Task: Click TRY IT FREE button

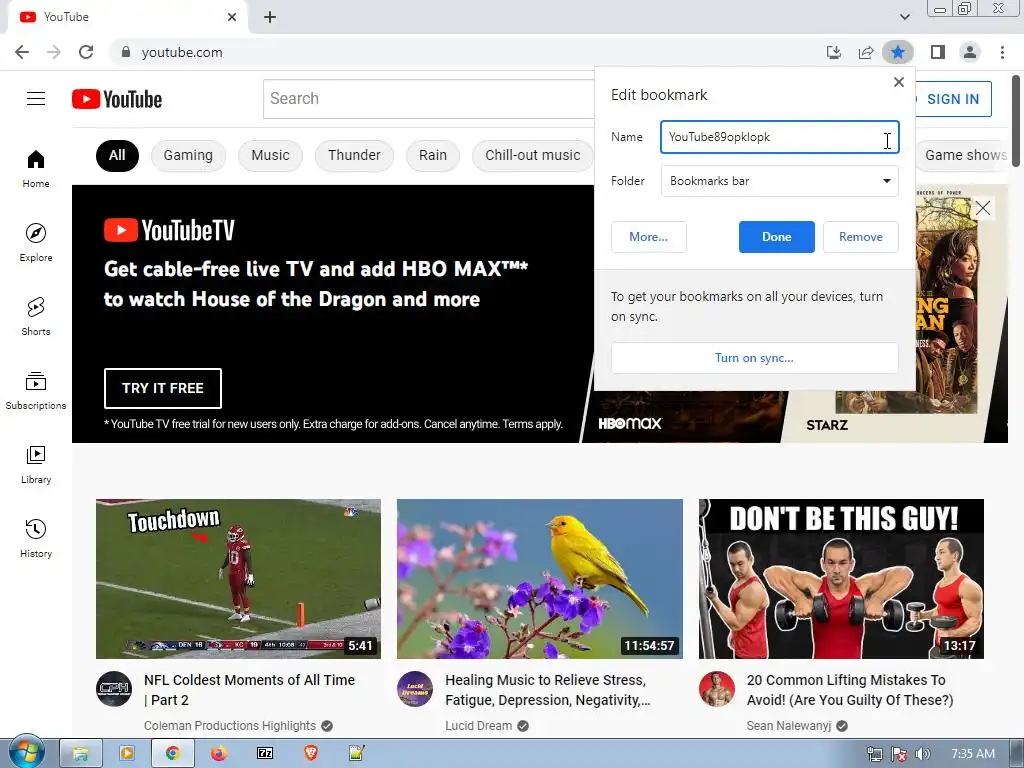Action: [x=163, y=388]
